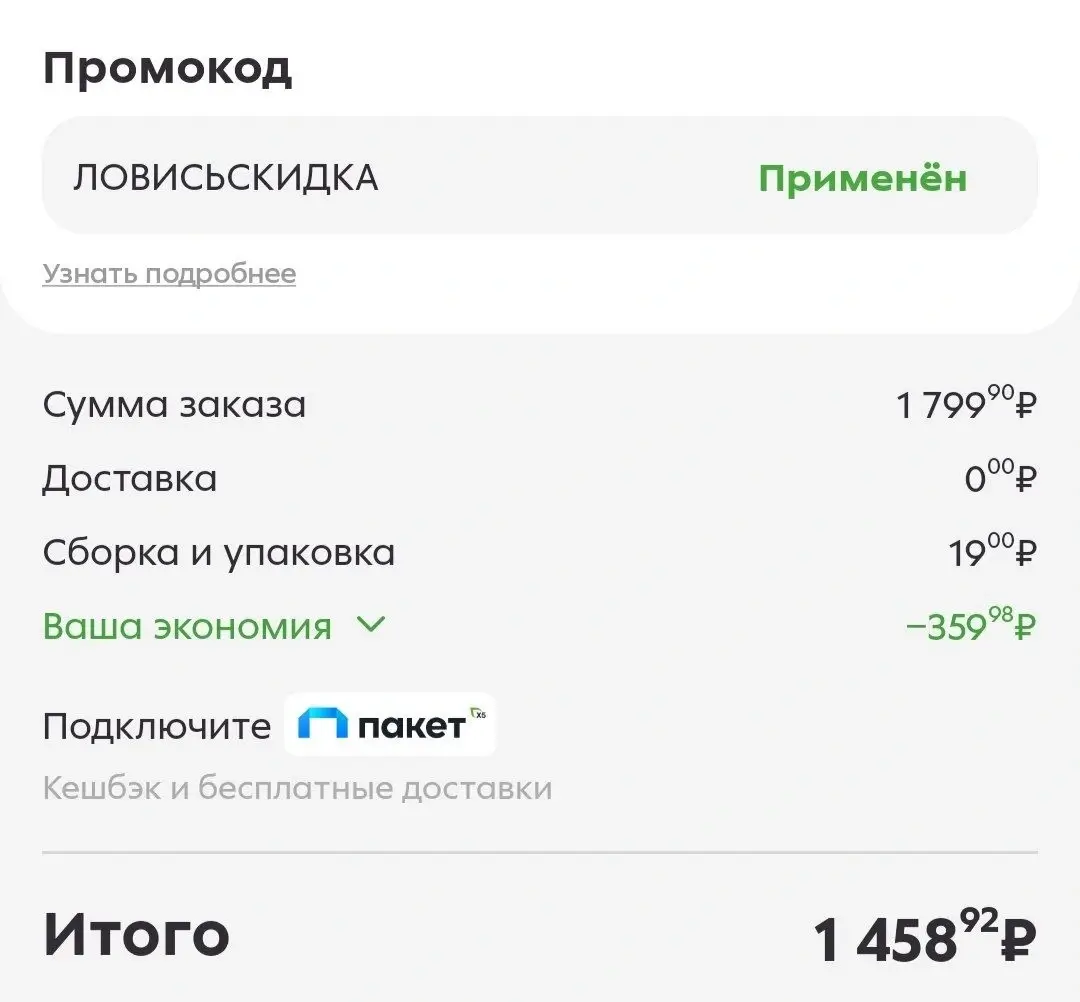The width and height of the screenshot is (1080, 1002).
Task: Click the order sum 1 799.90 ₽
Action: [x=966, y=405]
